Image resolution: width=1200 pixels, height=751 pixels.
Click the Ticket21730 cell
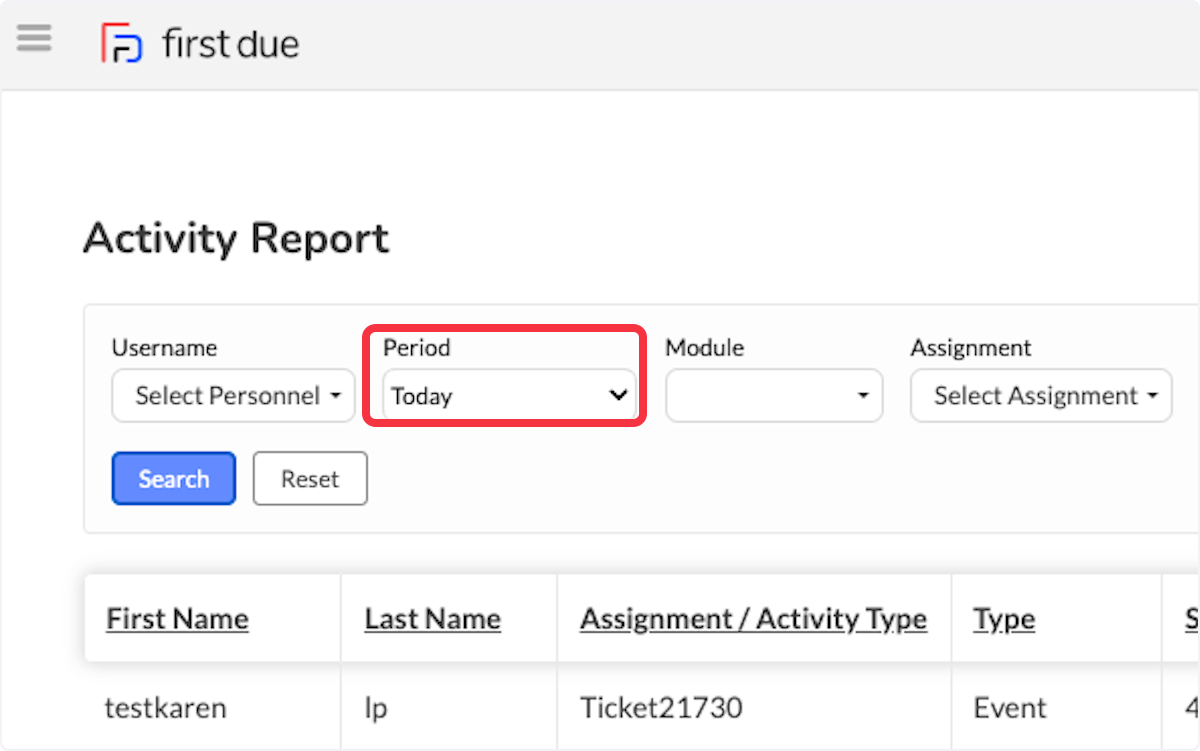point(661,708)
